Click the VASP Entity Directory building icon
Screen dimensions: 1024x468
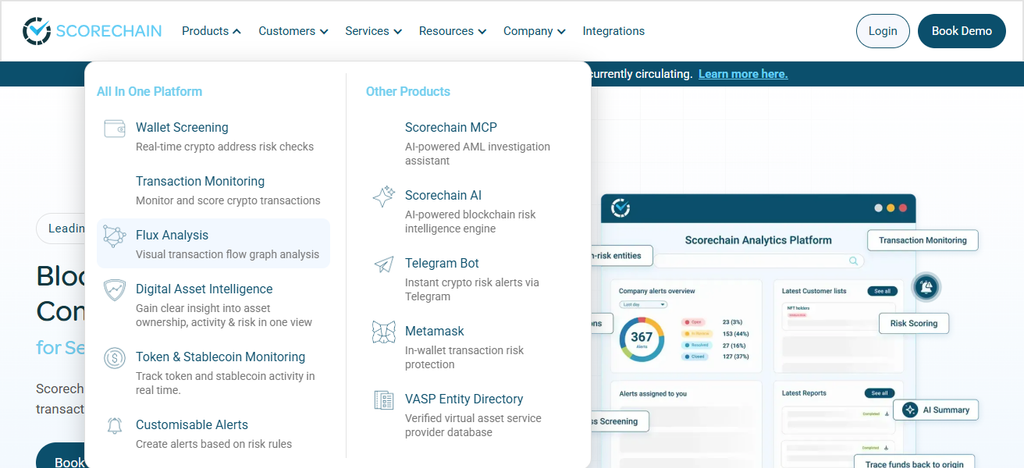click(x=384, y=400)
